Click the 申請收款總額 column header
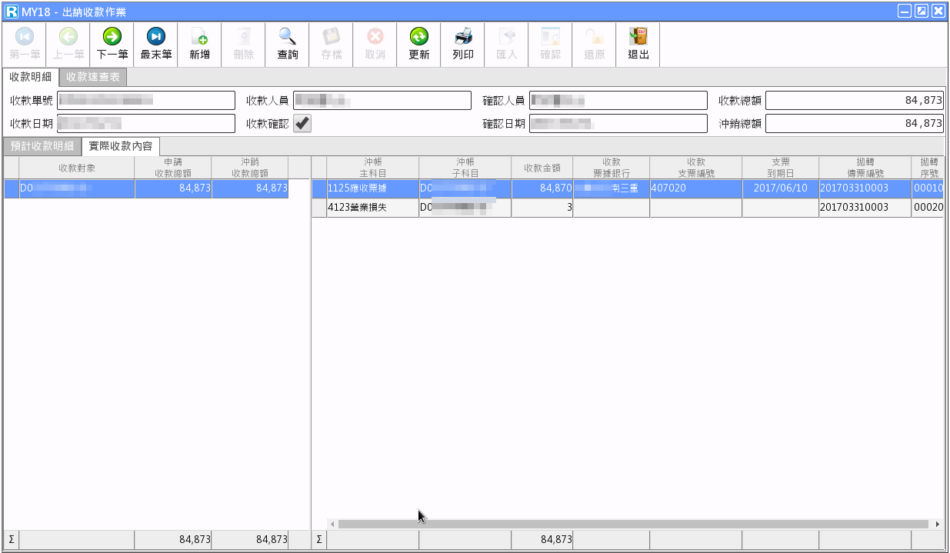Viewport: 950px width, 553px height. coord(173,168)
